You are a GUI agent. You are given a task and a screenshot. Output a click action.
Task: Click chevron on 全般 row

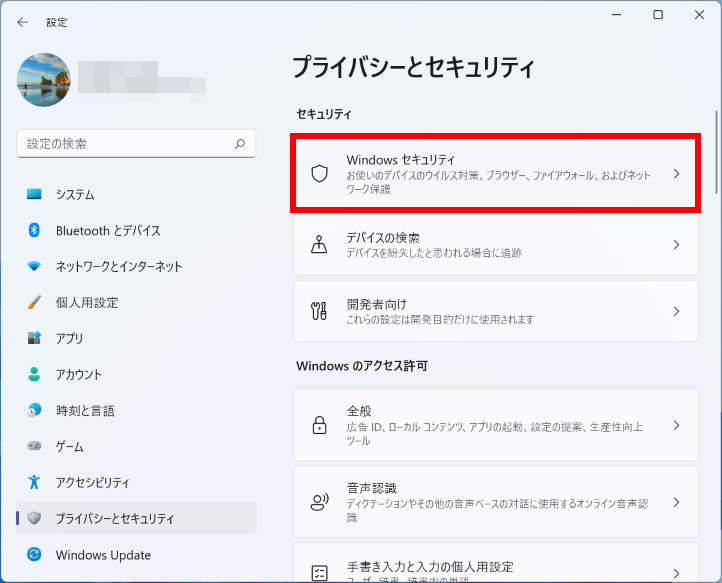676,425
